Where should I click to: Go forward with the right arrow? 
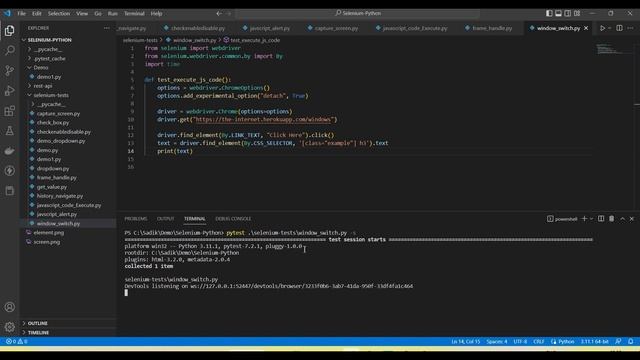[229, 13]
